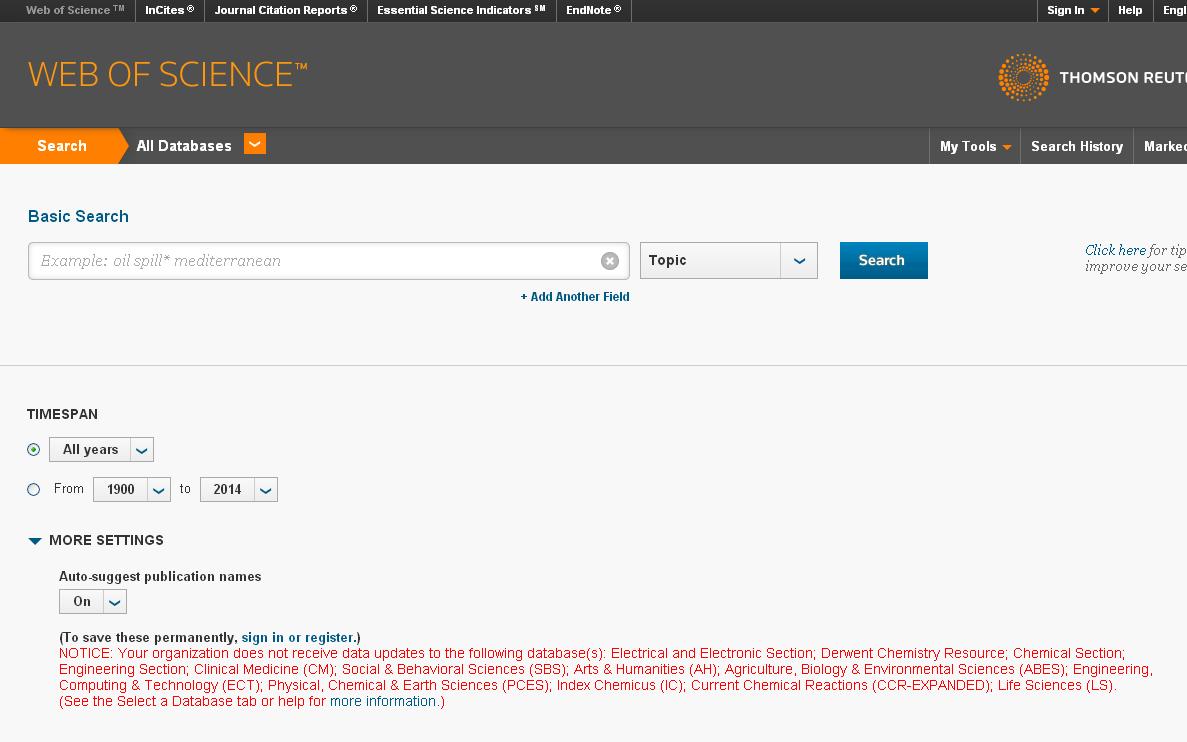The height and width of the screenshot is (742, 1187).
Task: Open the 1900 start year dropdown
Action: (x=158, y=490)
